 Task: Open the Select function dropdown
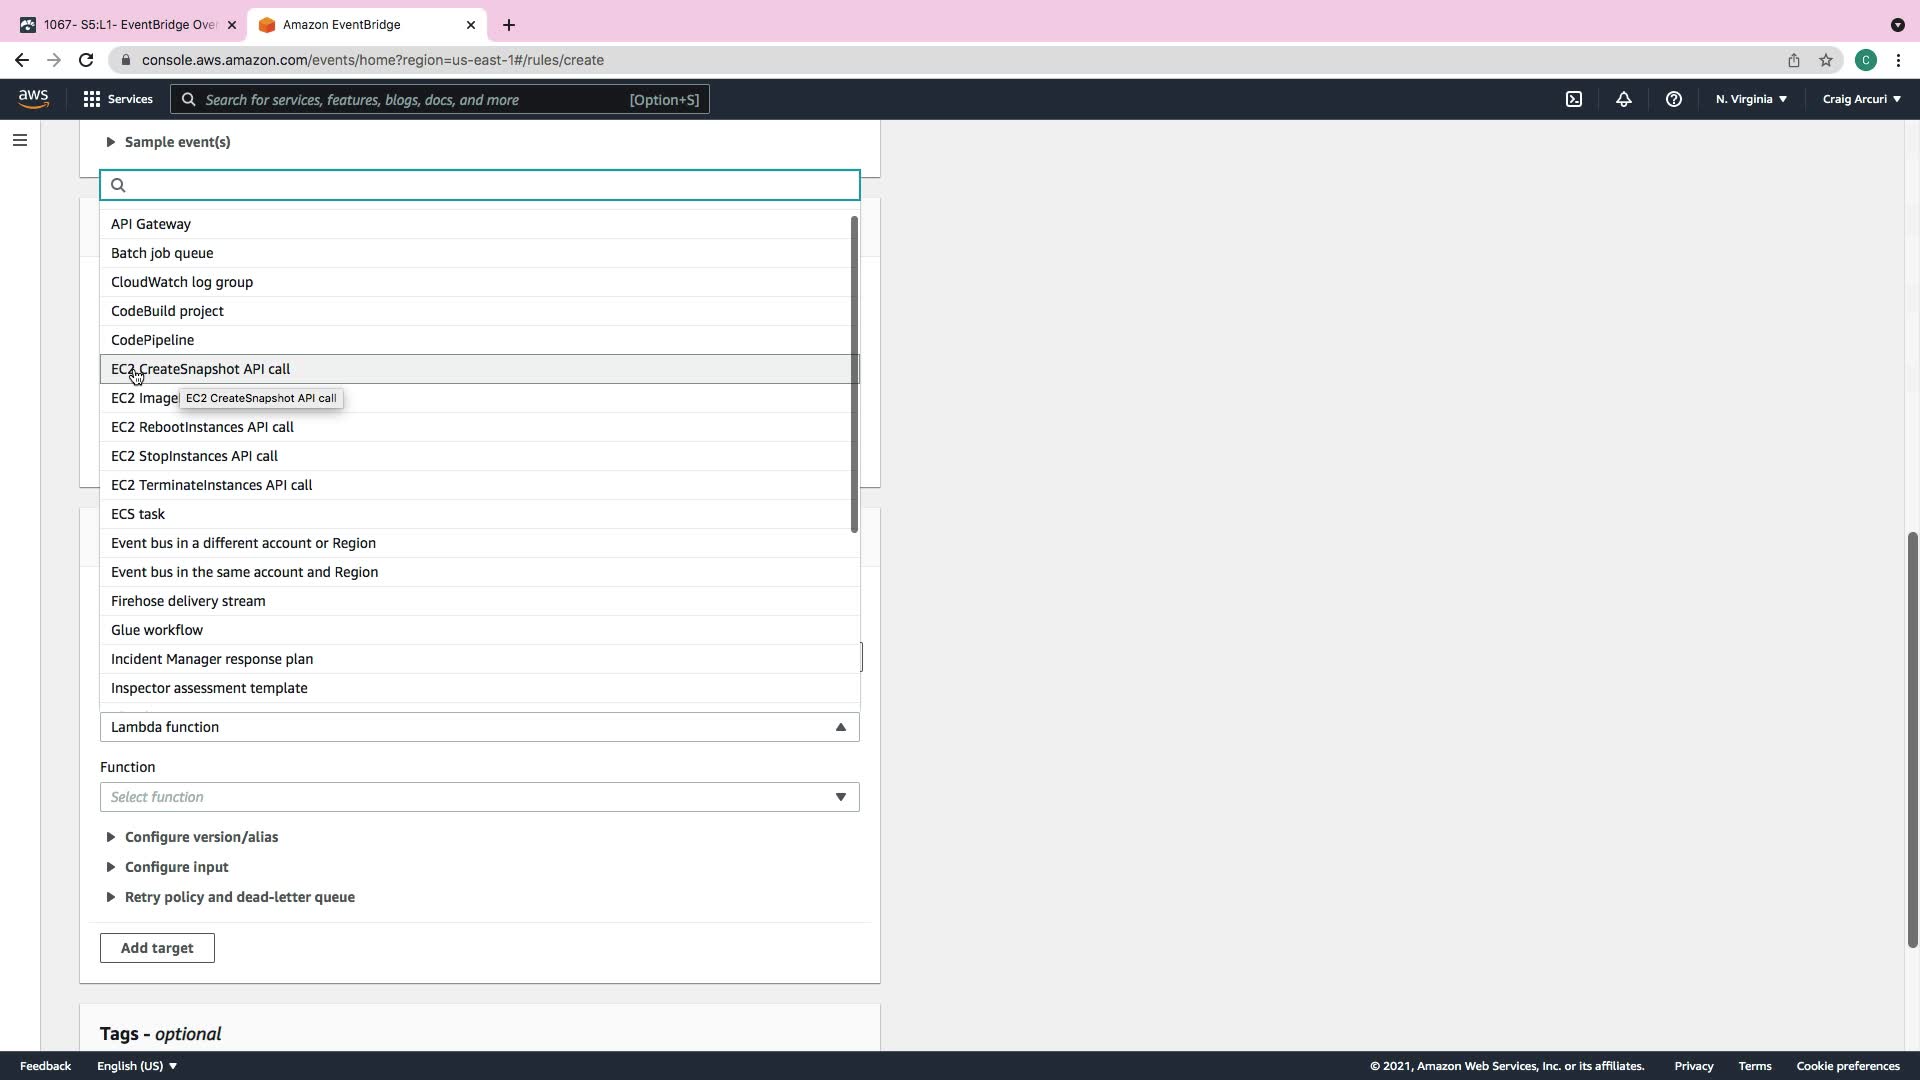pyautogui.click(x=479, y=797)
